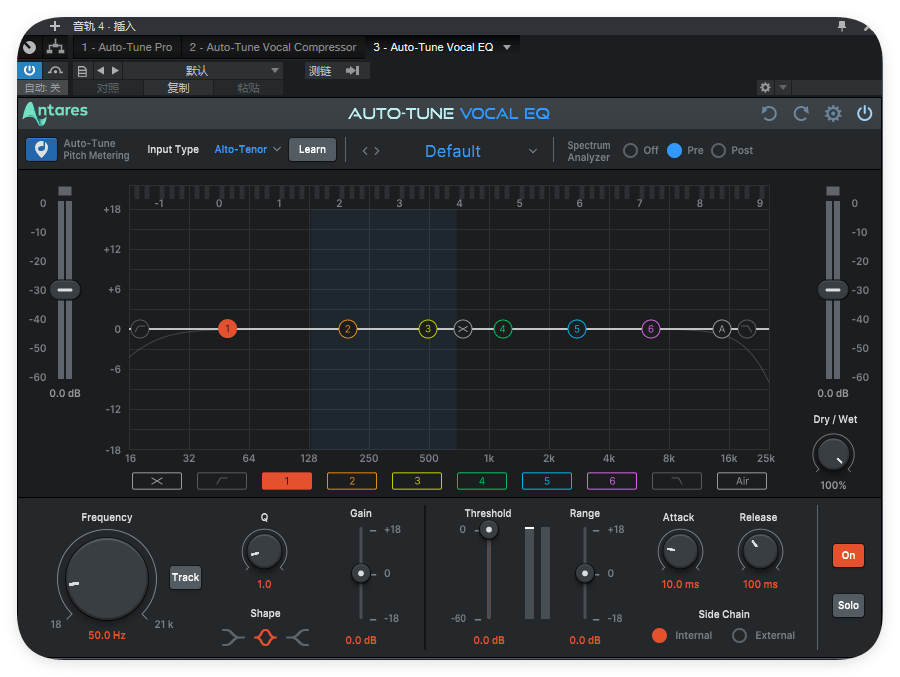Click EQ band 1 node on graph

[x=227, y=329]
